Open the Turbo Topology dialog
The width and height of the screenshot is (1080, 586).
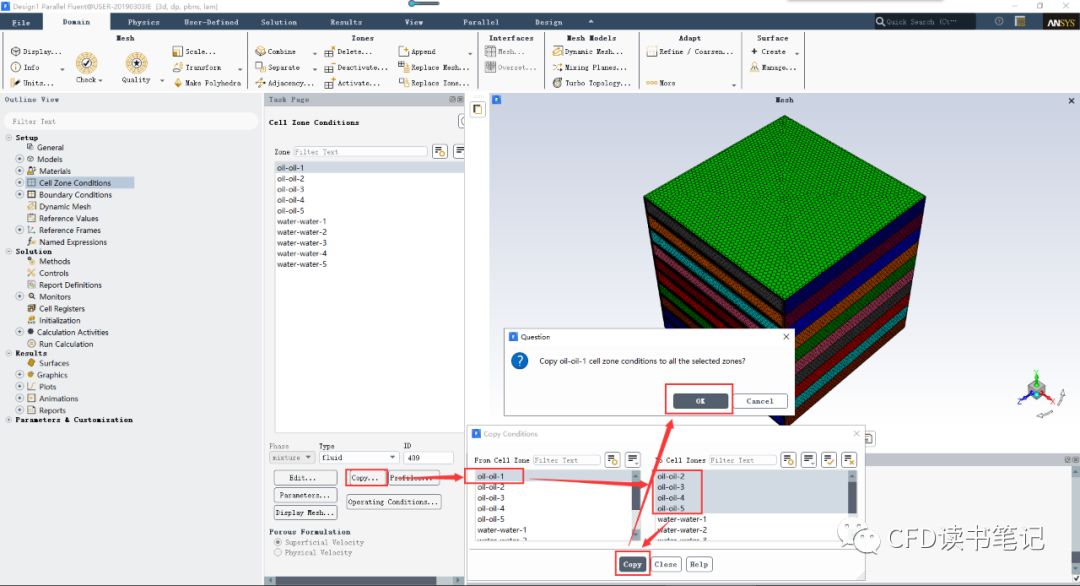592,83
